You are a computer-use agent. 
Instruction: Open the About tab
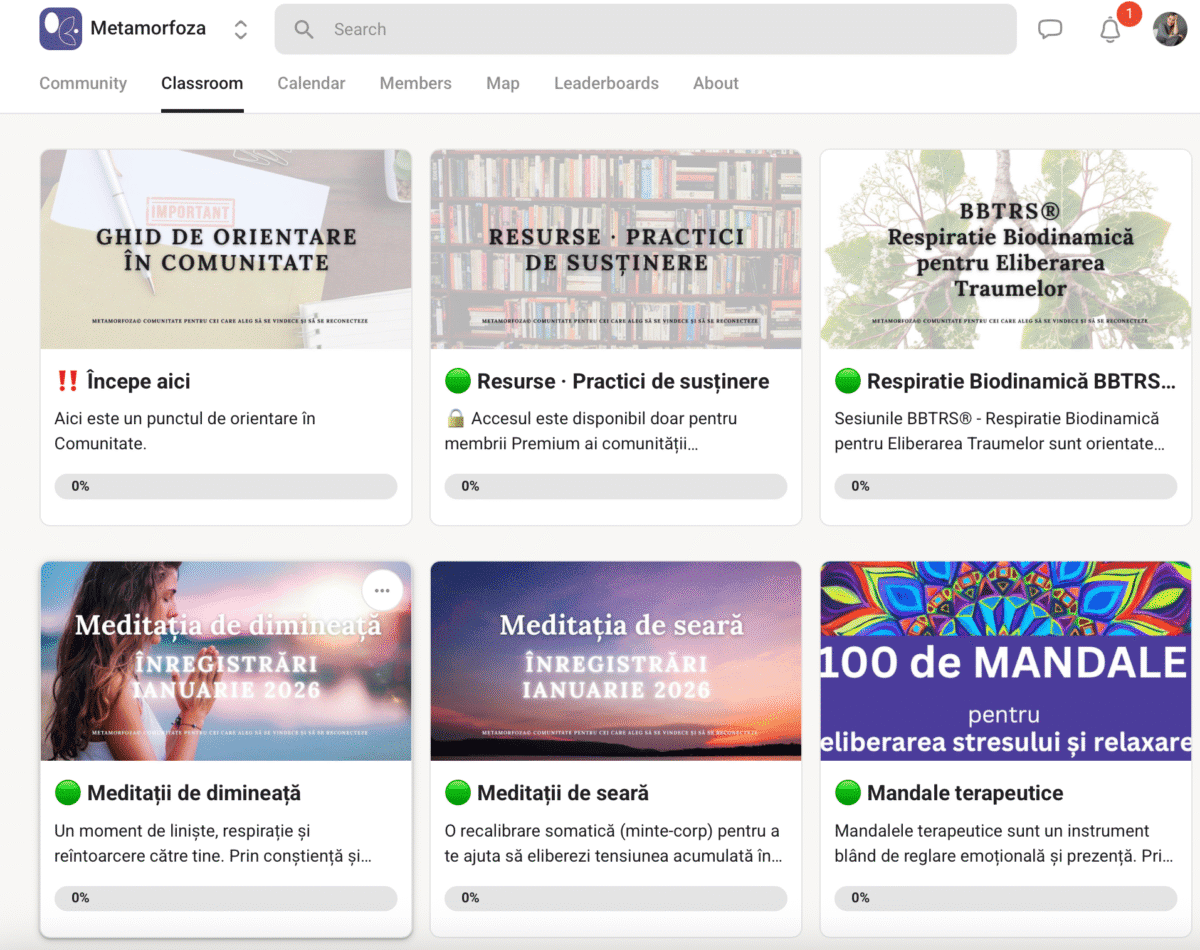(715, 83)
